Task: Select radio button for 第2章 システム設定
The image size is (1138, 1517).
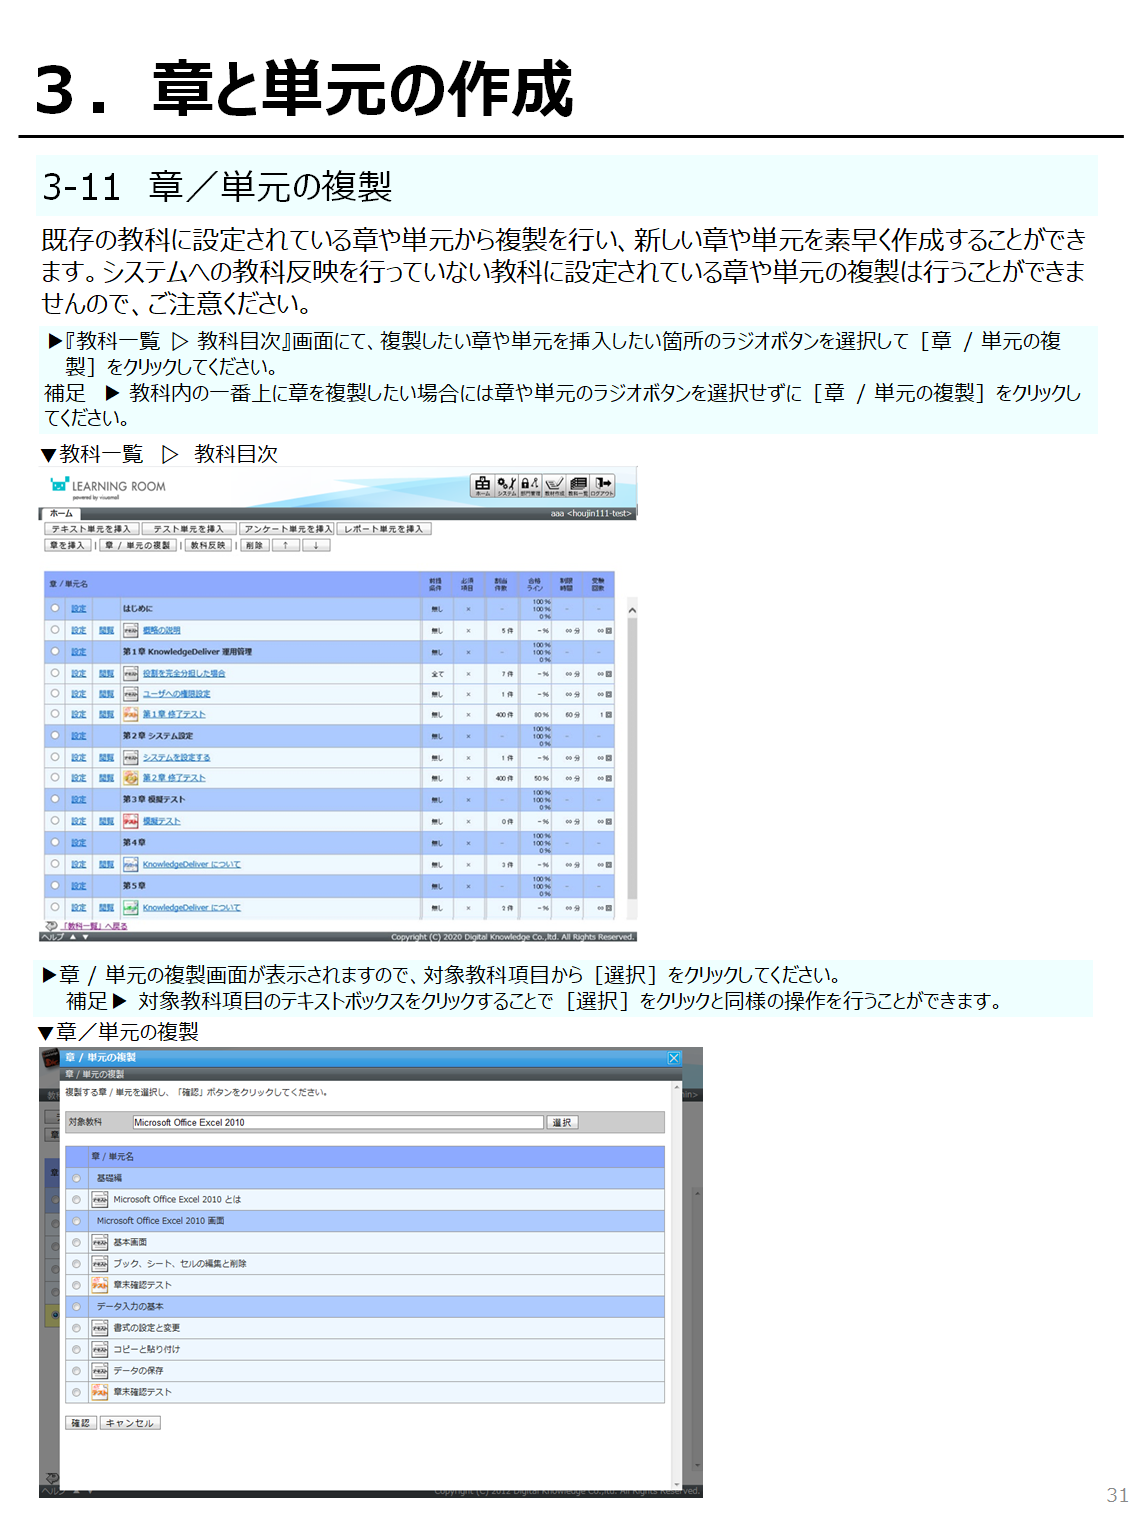Action: pyautogui.click(x=55, y=735)
